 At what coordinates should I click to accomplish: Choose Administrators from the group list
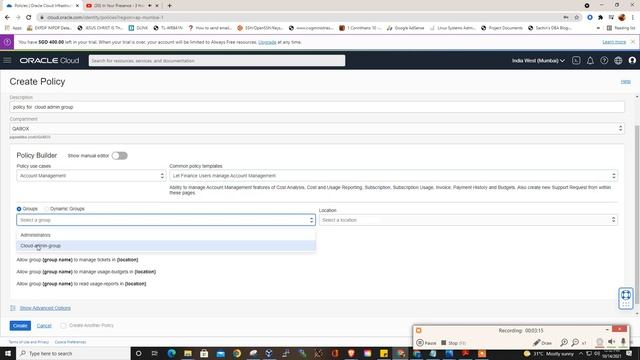point(166,235)
